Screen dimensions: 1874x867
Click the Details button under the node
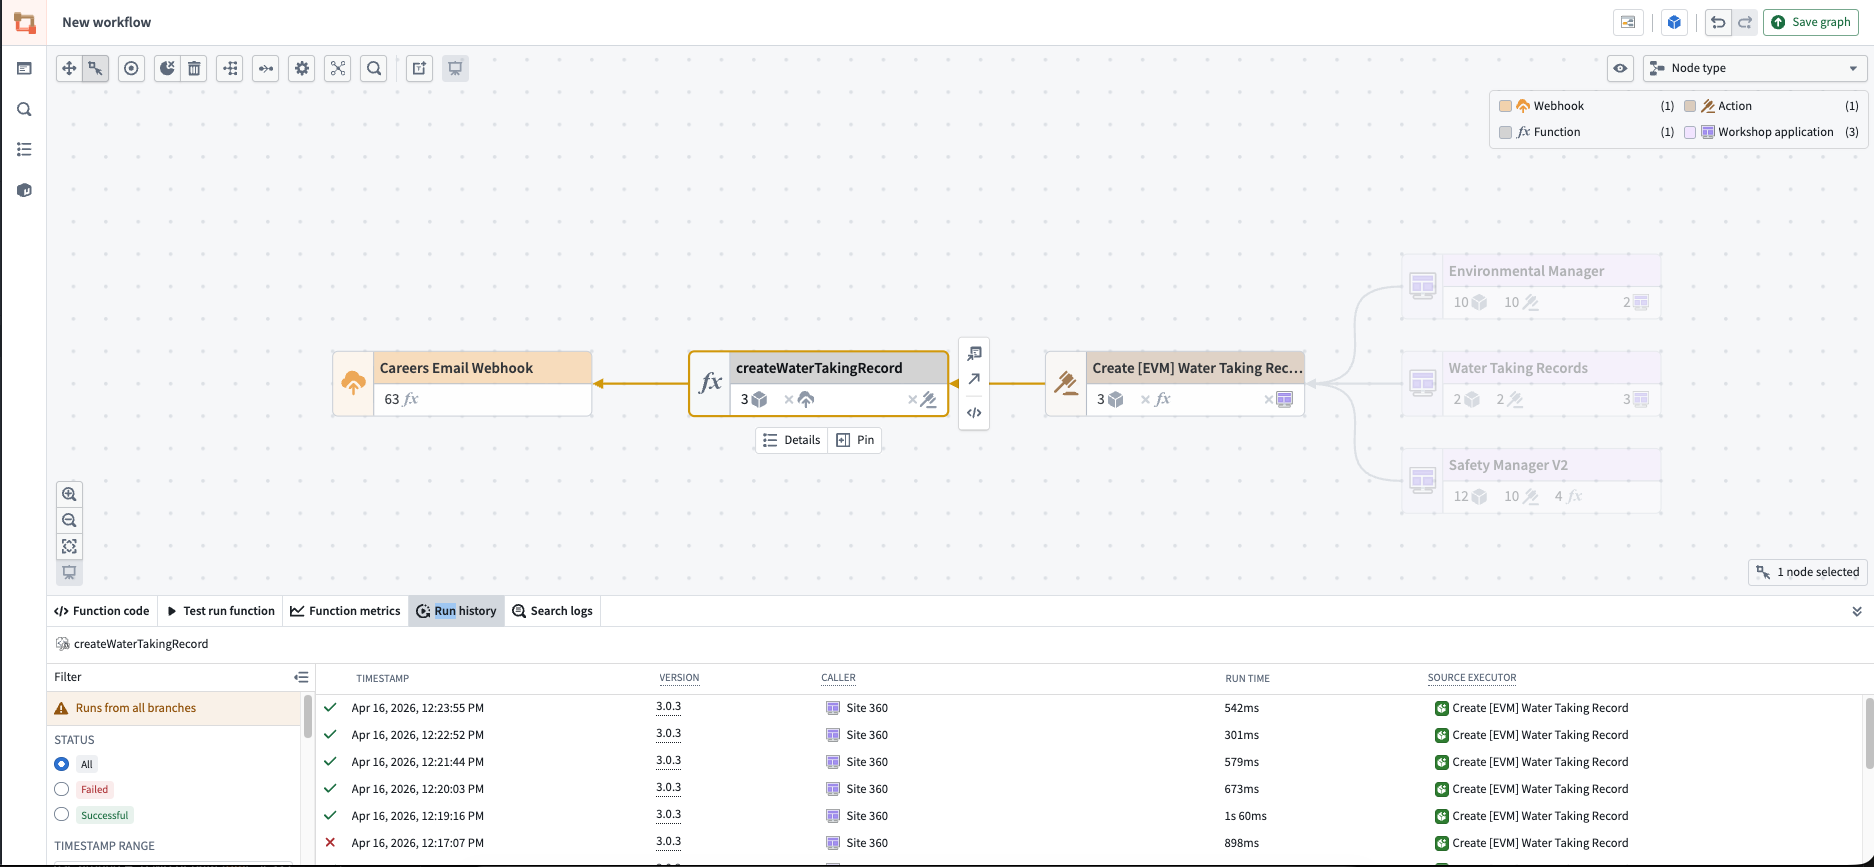(791, 440)
